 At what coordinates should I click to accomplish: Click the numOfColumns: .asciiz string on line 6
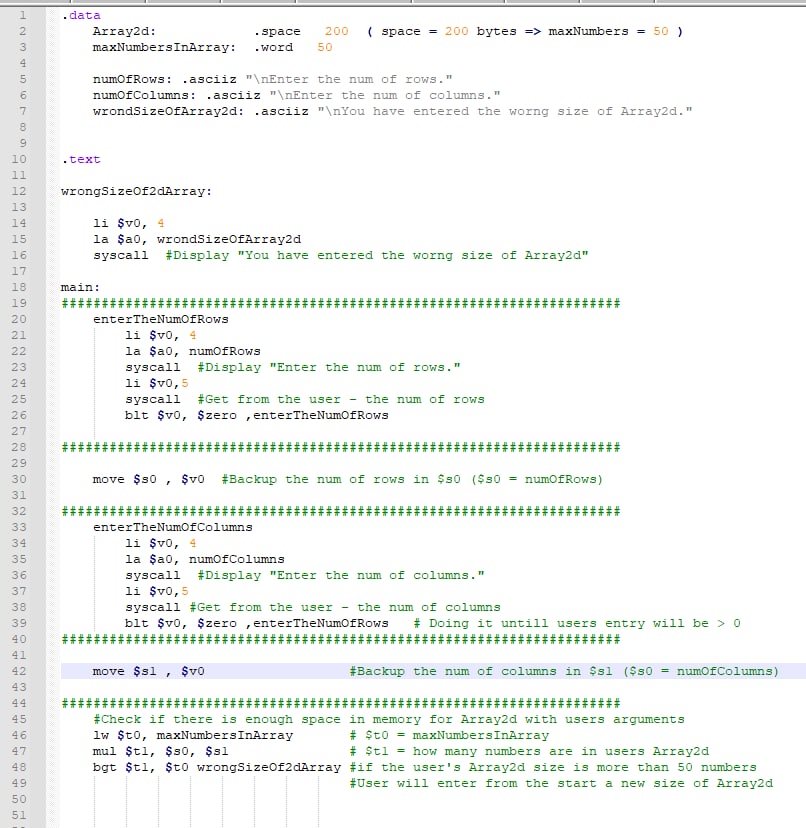coord(296,96)
